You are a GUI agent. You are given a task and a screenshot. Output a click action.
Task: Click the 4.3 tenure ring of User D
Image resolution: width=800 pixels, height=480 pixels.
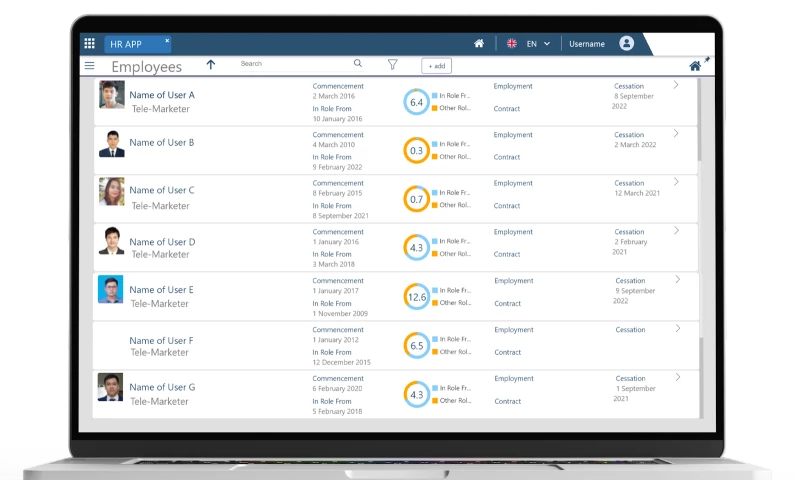pos(416,247)
